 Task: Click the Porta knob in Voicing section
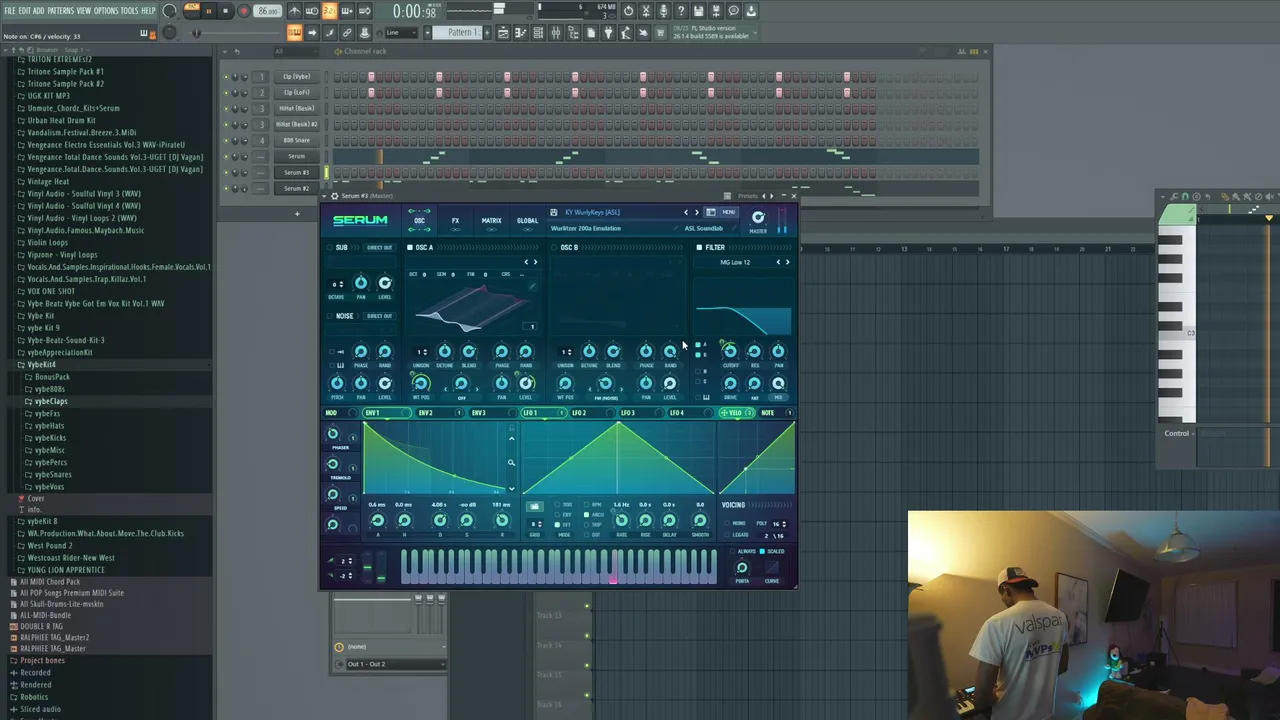[x=742, y=568]
